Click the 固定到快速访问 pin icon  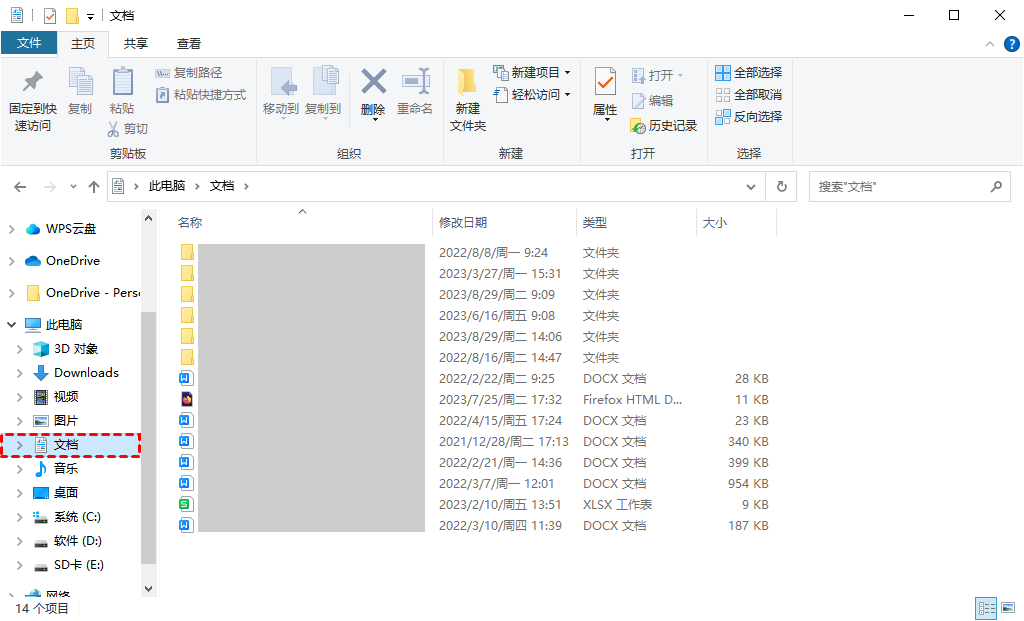(x=33, y=82)
